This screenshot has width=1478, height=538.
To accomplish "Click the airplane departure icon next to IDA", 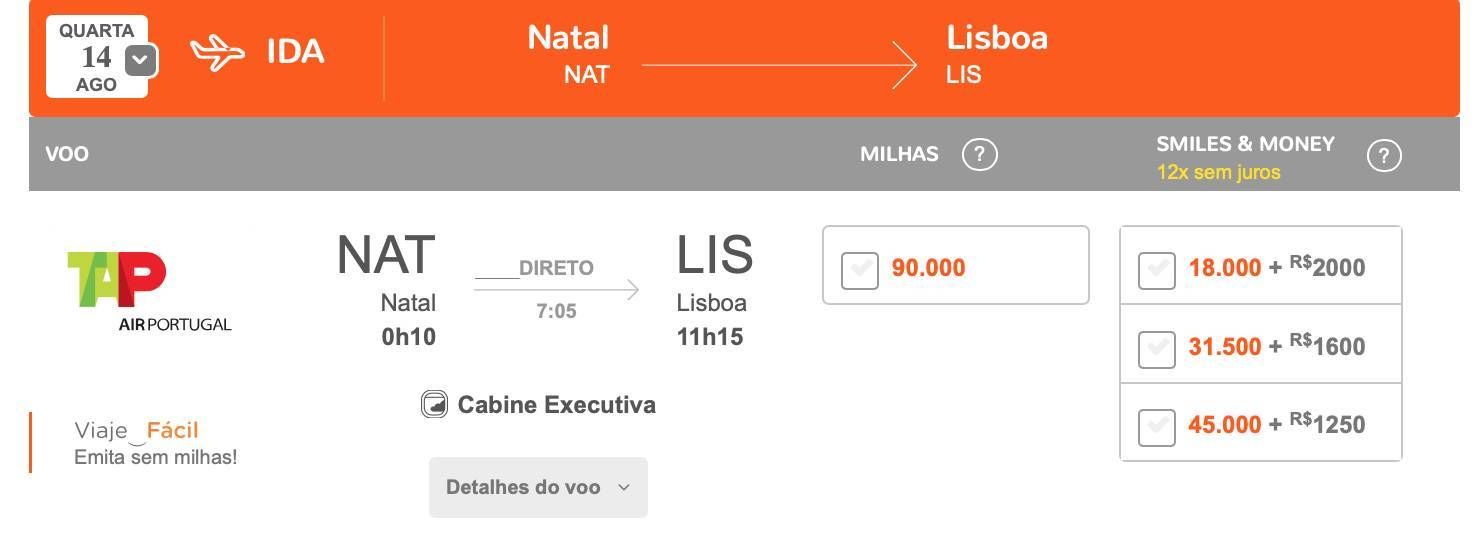I will coord(218,54).
